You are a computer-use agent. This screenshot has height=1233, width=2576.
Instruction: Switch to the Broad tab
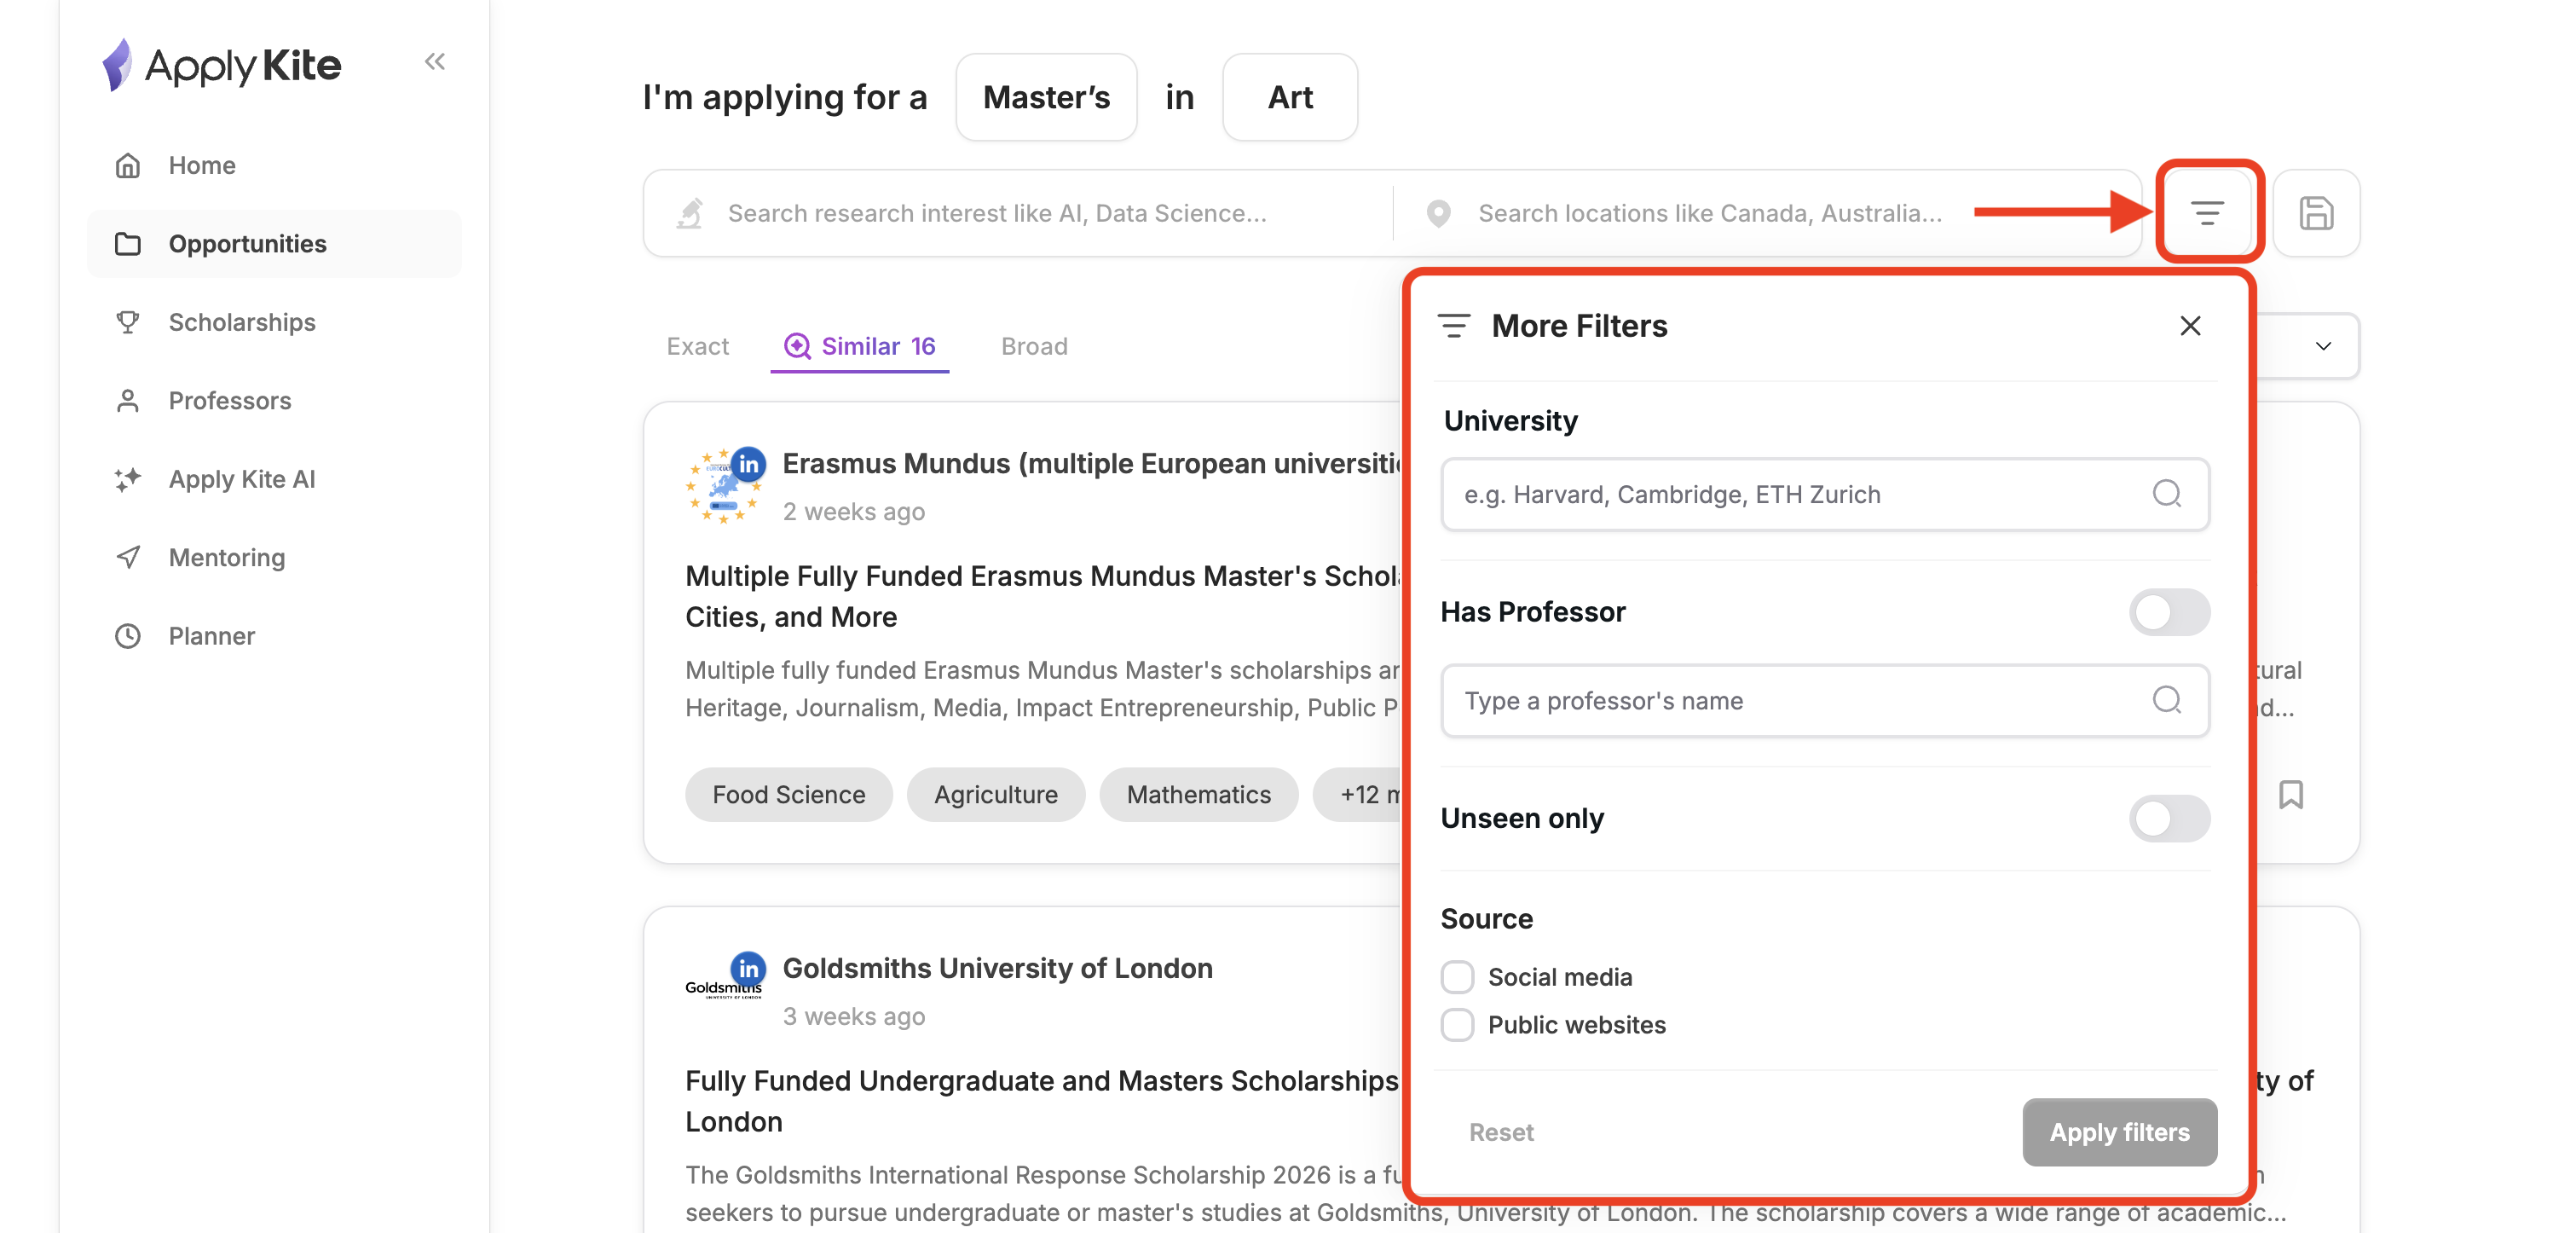click(x=1034, y=346)
